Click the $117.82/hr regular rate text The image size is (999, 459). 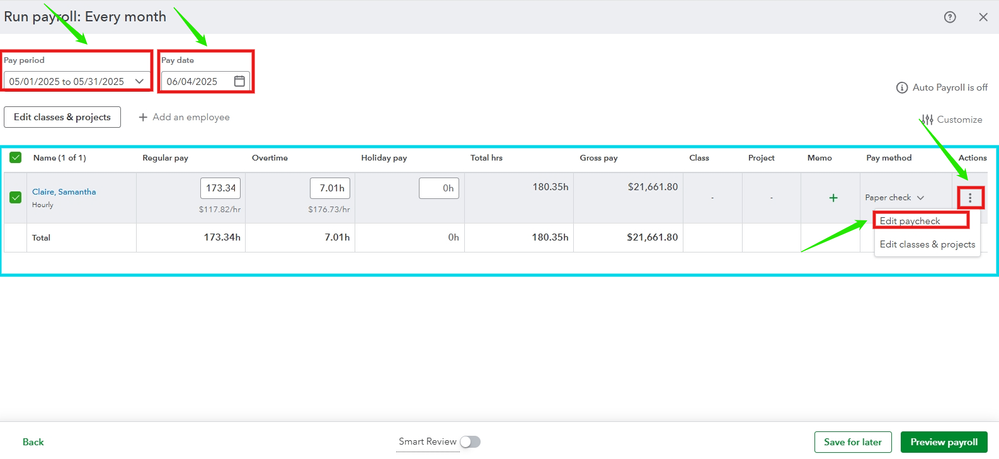pyautogui.click(x=221, y=208)
